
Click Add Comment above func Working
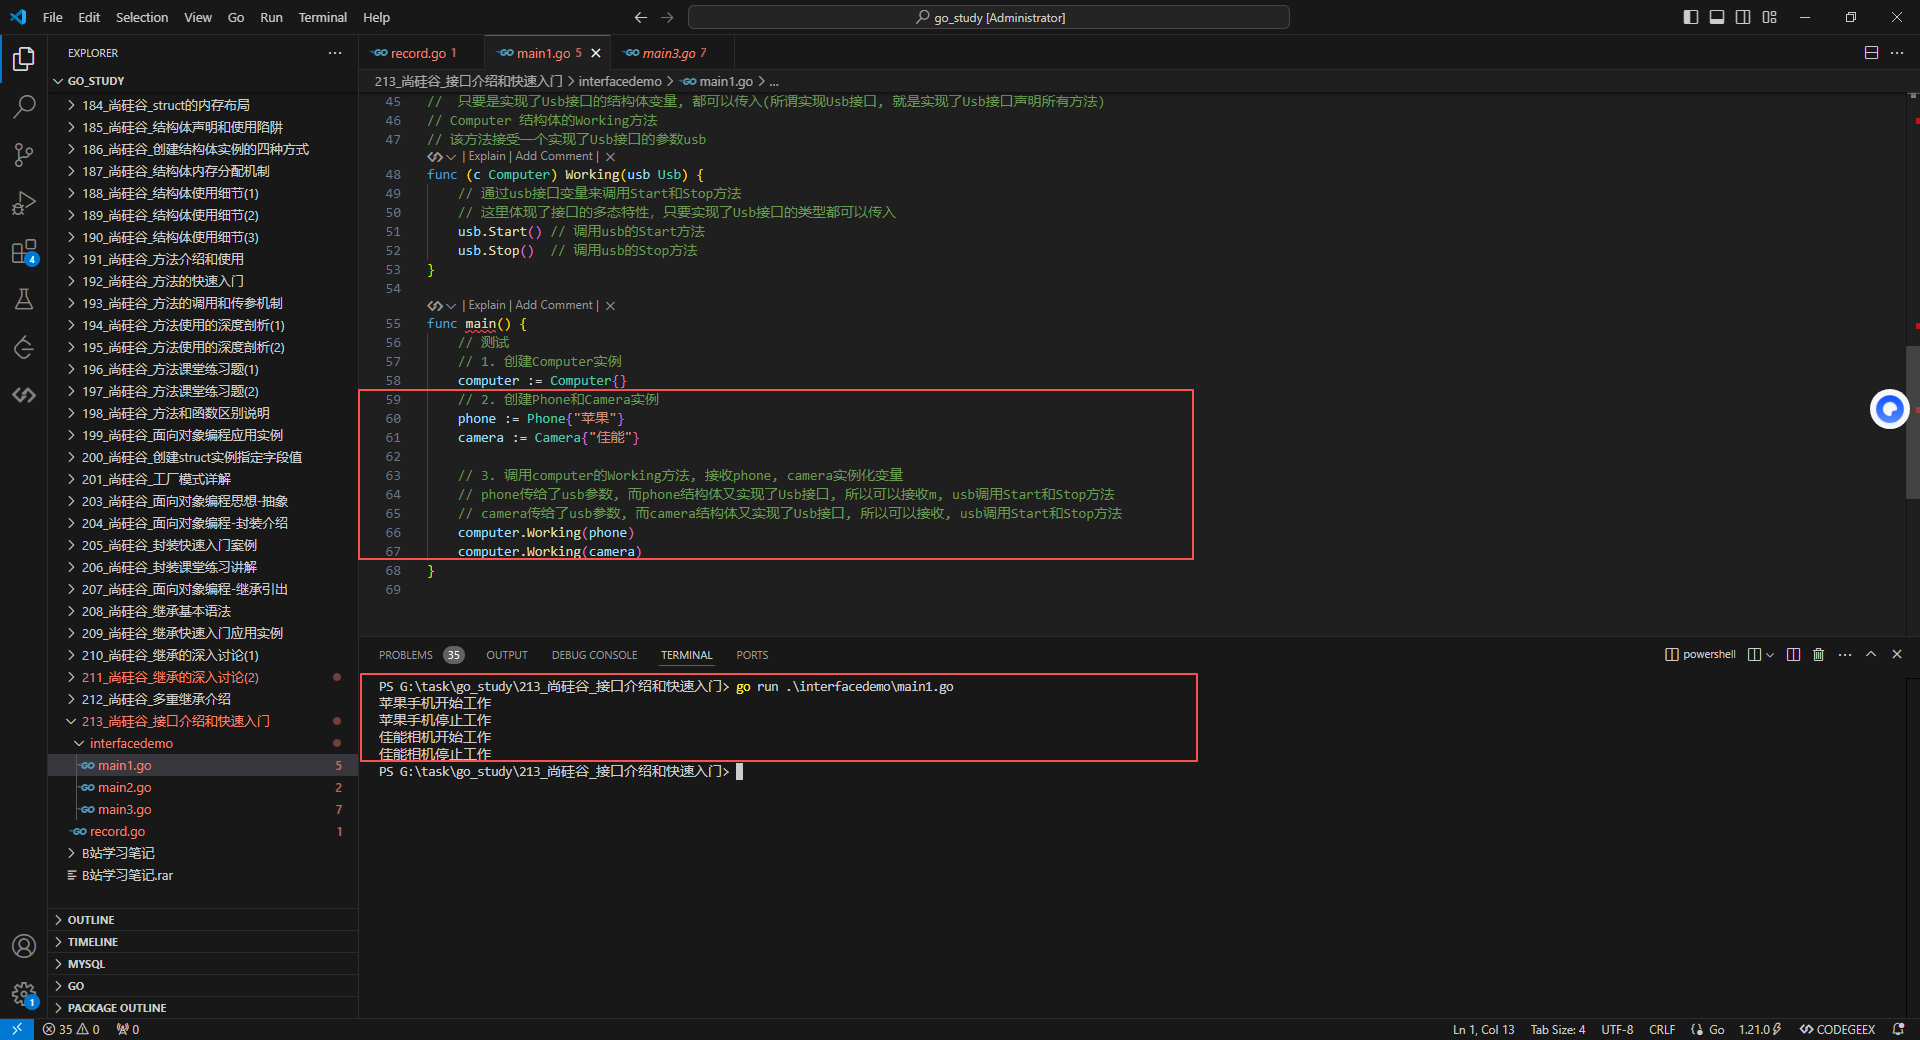554,156
